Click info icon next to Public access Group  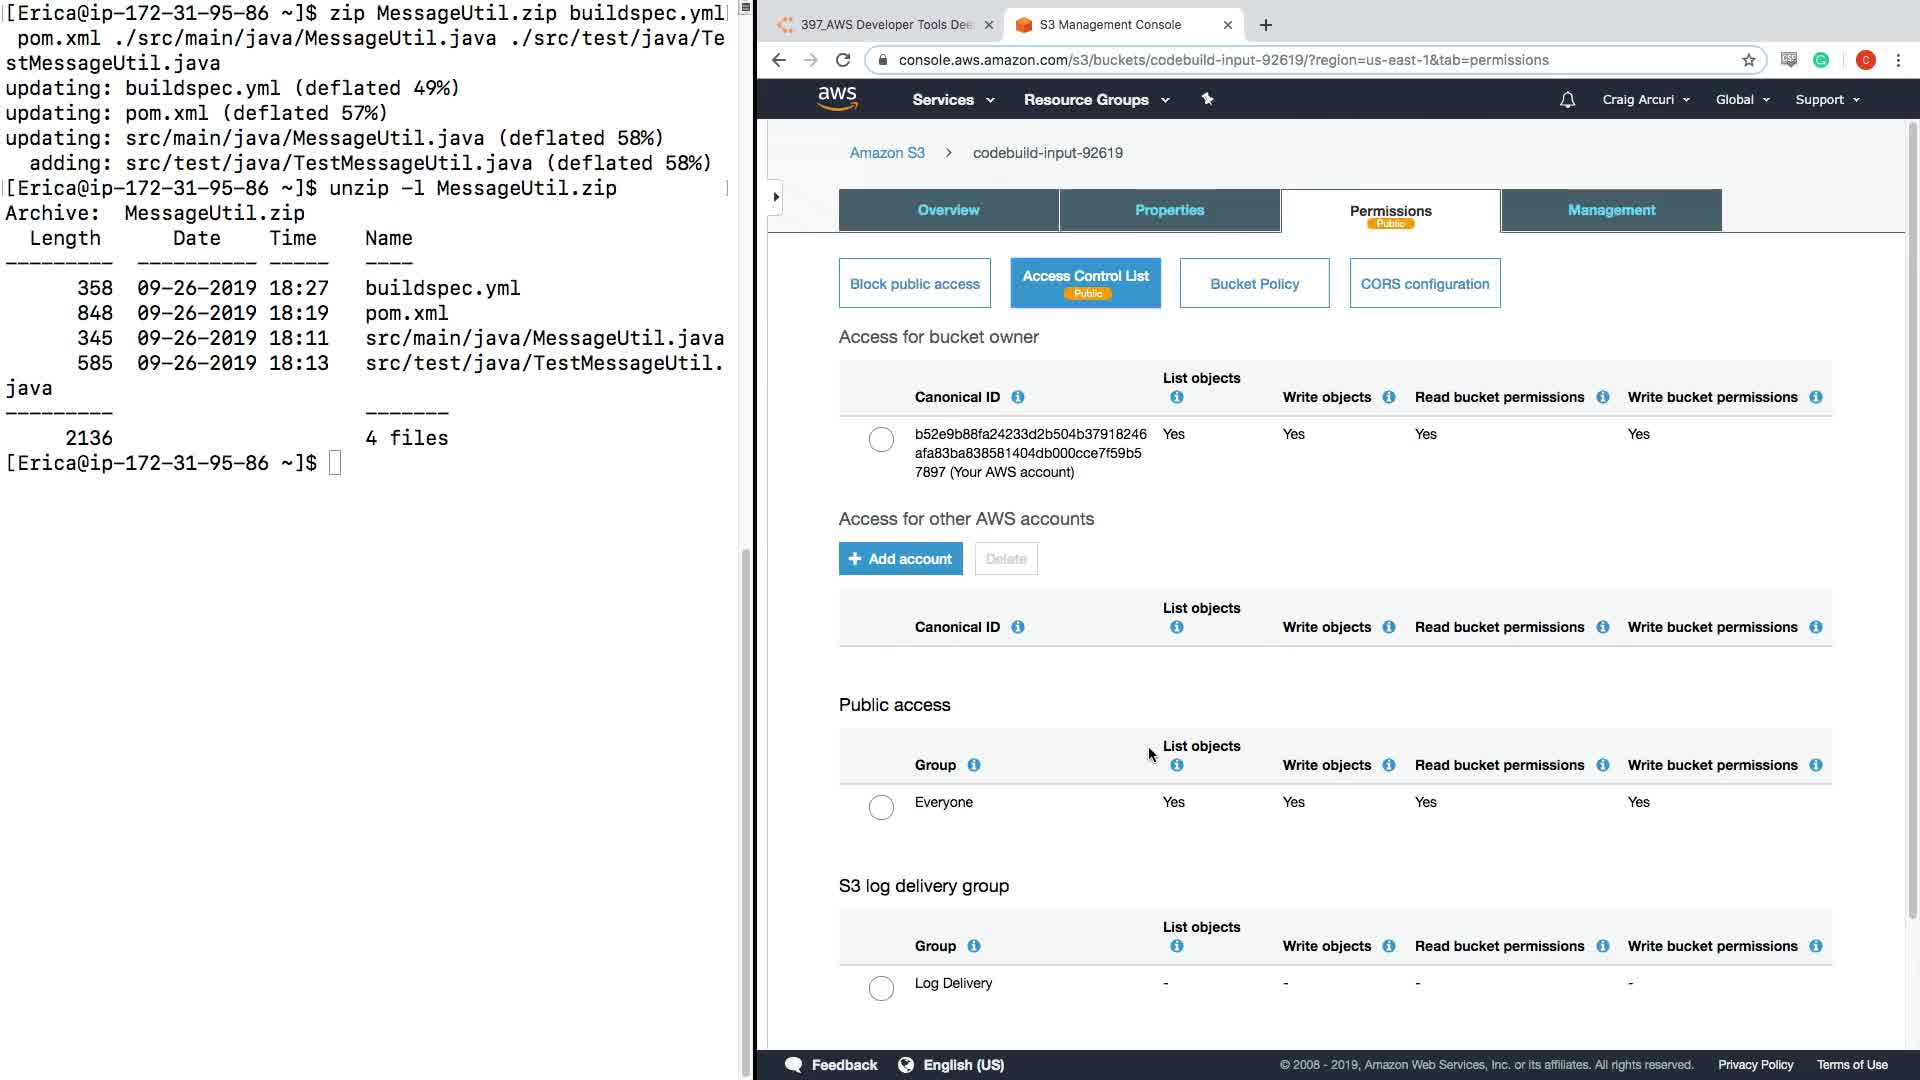coord(973,765)
